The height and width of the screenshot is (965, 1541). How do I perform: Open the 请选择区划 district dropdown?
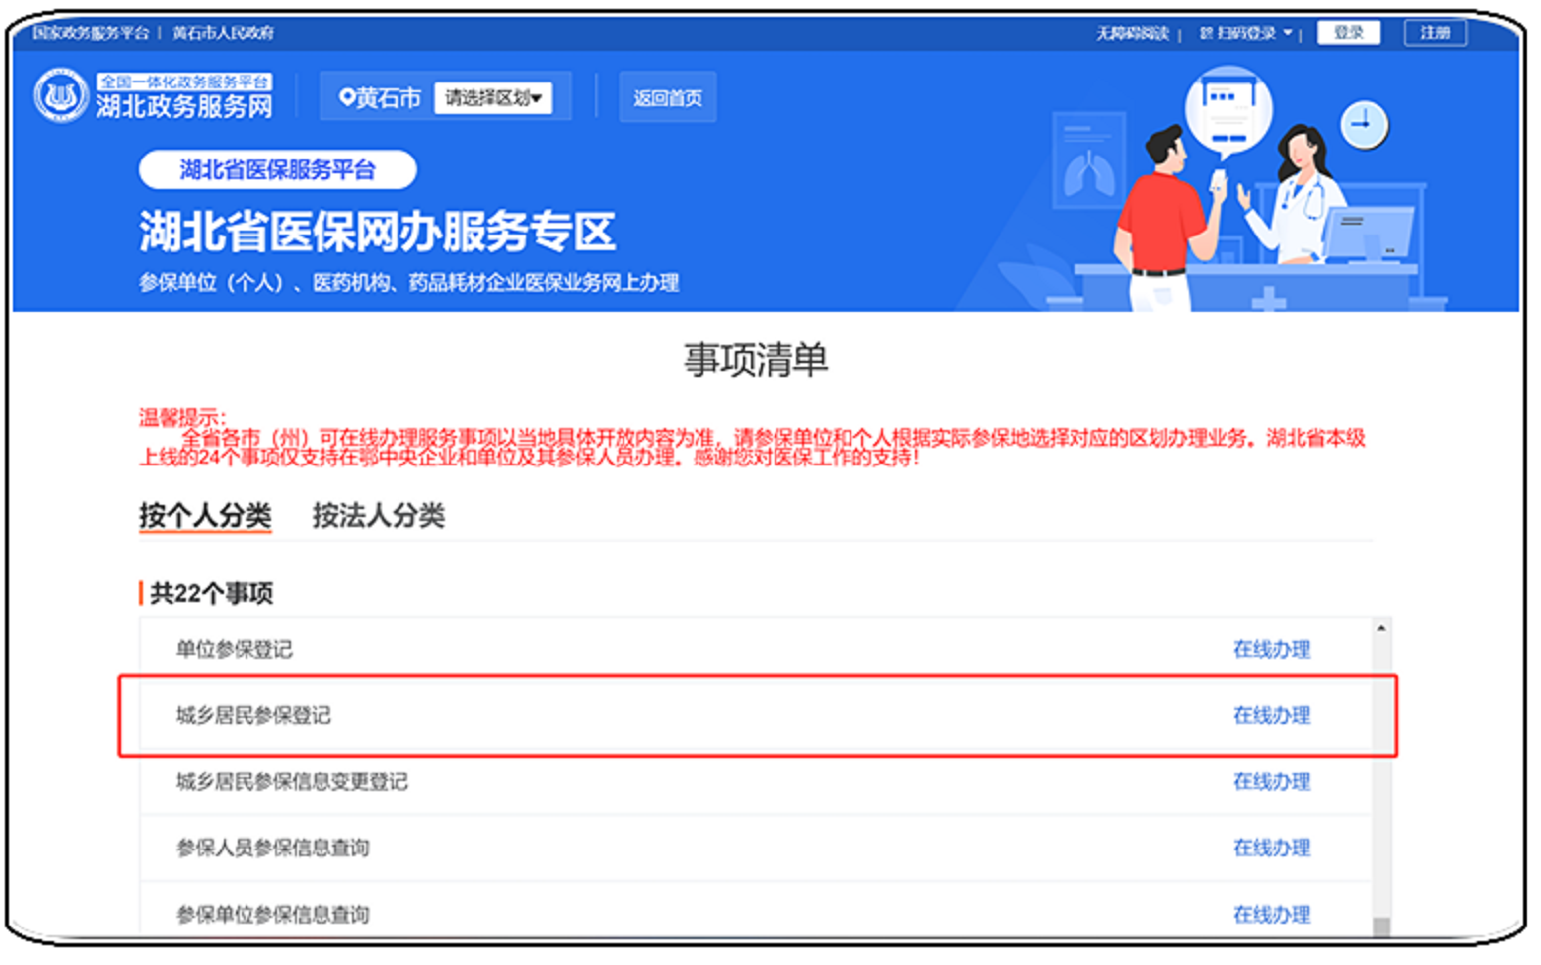(493, 98)
